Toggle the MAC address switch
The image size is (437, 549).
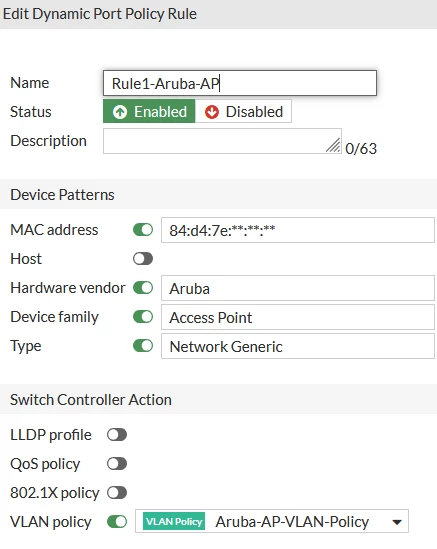(x=143, y=230)
